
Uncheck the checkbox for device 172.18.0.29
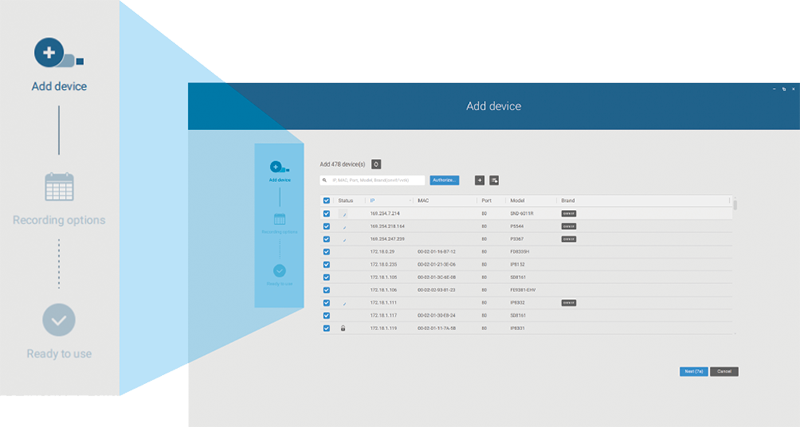[327, 252]
